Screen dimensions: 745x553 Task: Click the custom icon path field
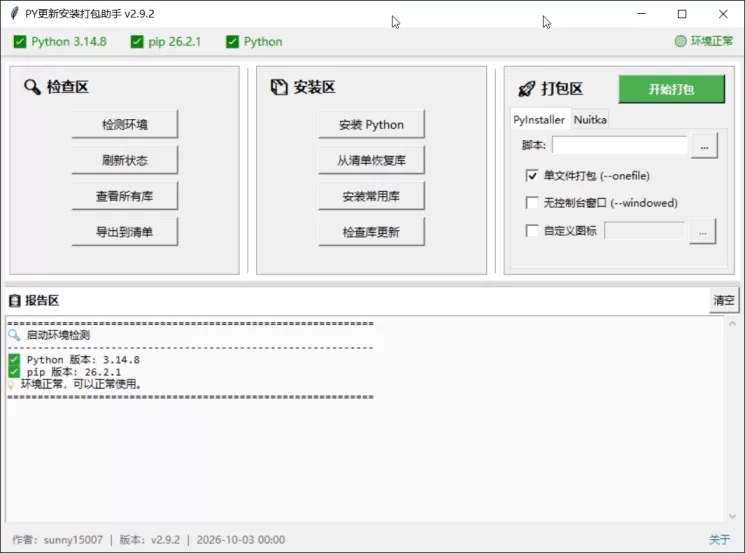645,231
